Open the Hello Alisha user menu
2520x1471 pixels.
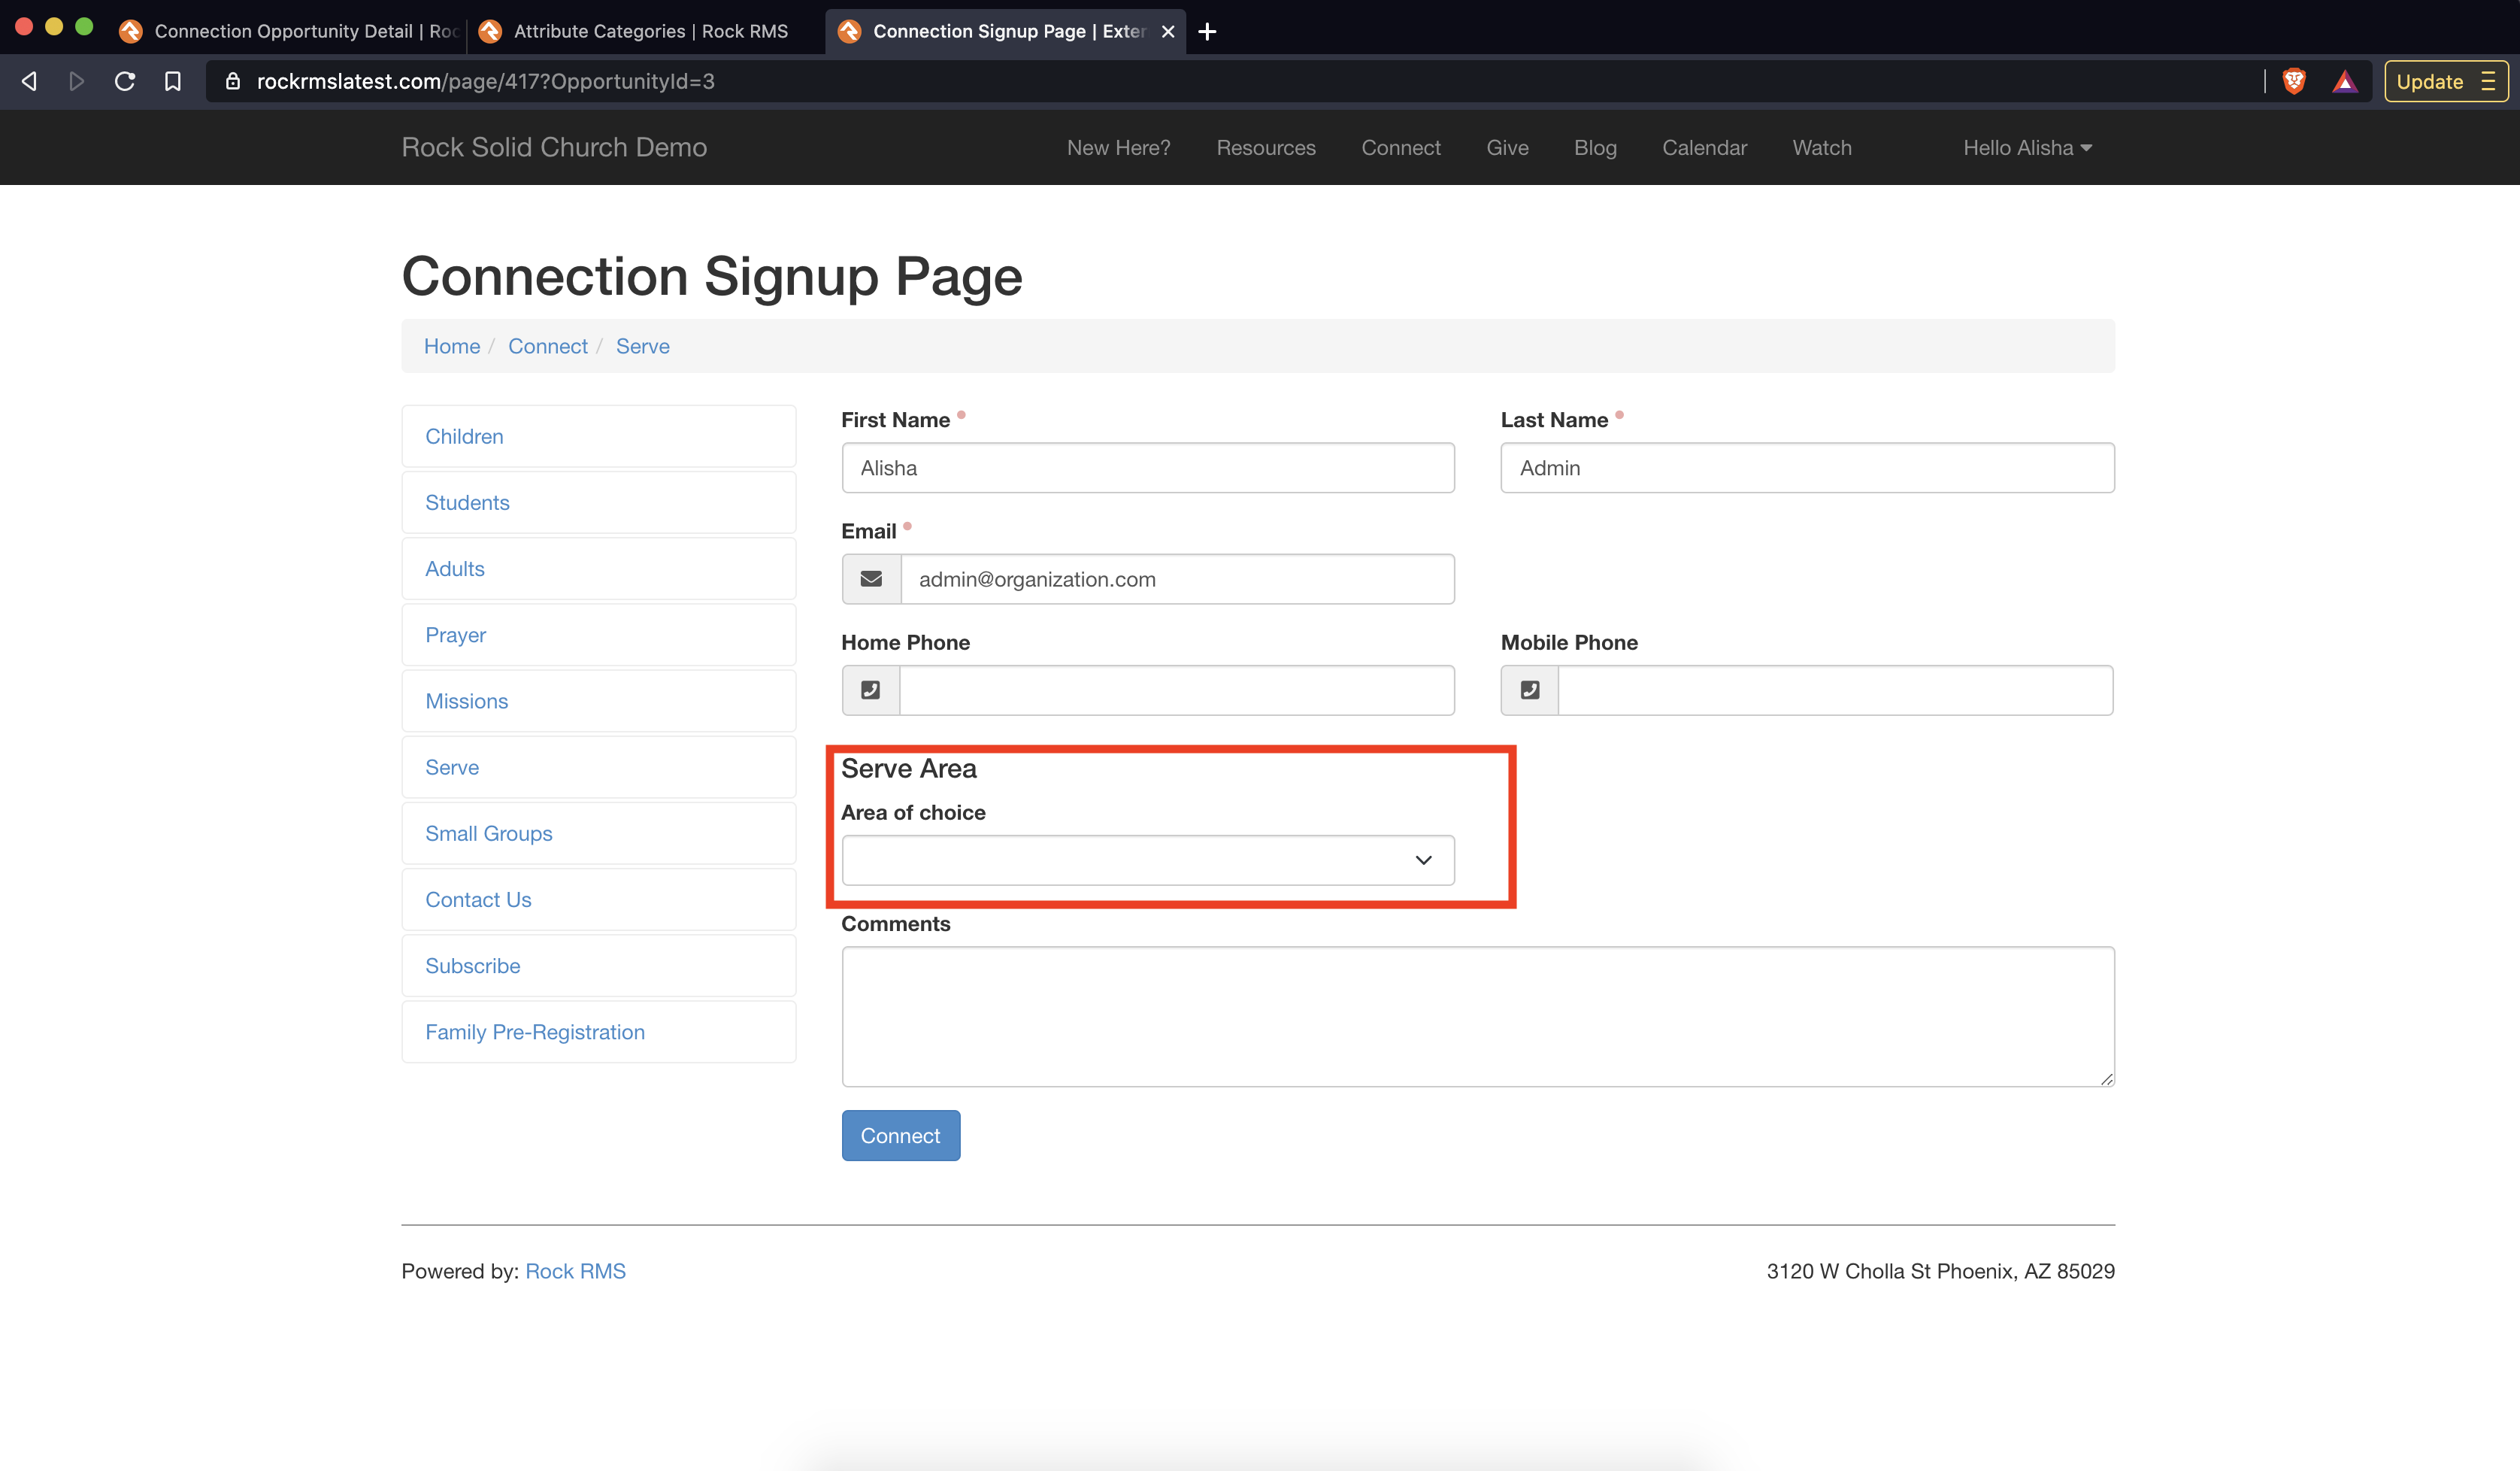2027,148
